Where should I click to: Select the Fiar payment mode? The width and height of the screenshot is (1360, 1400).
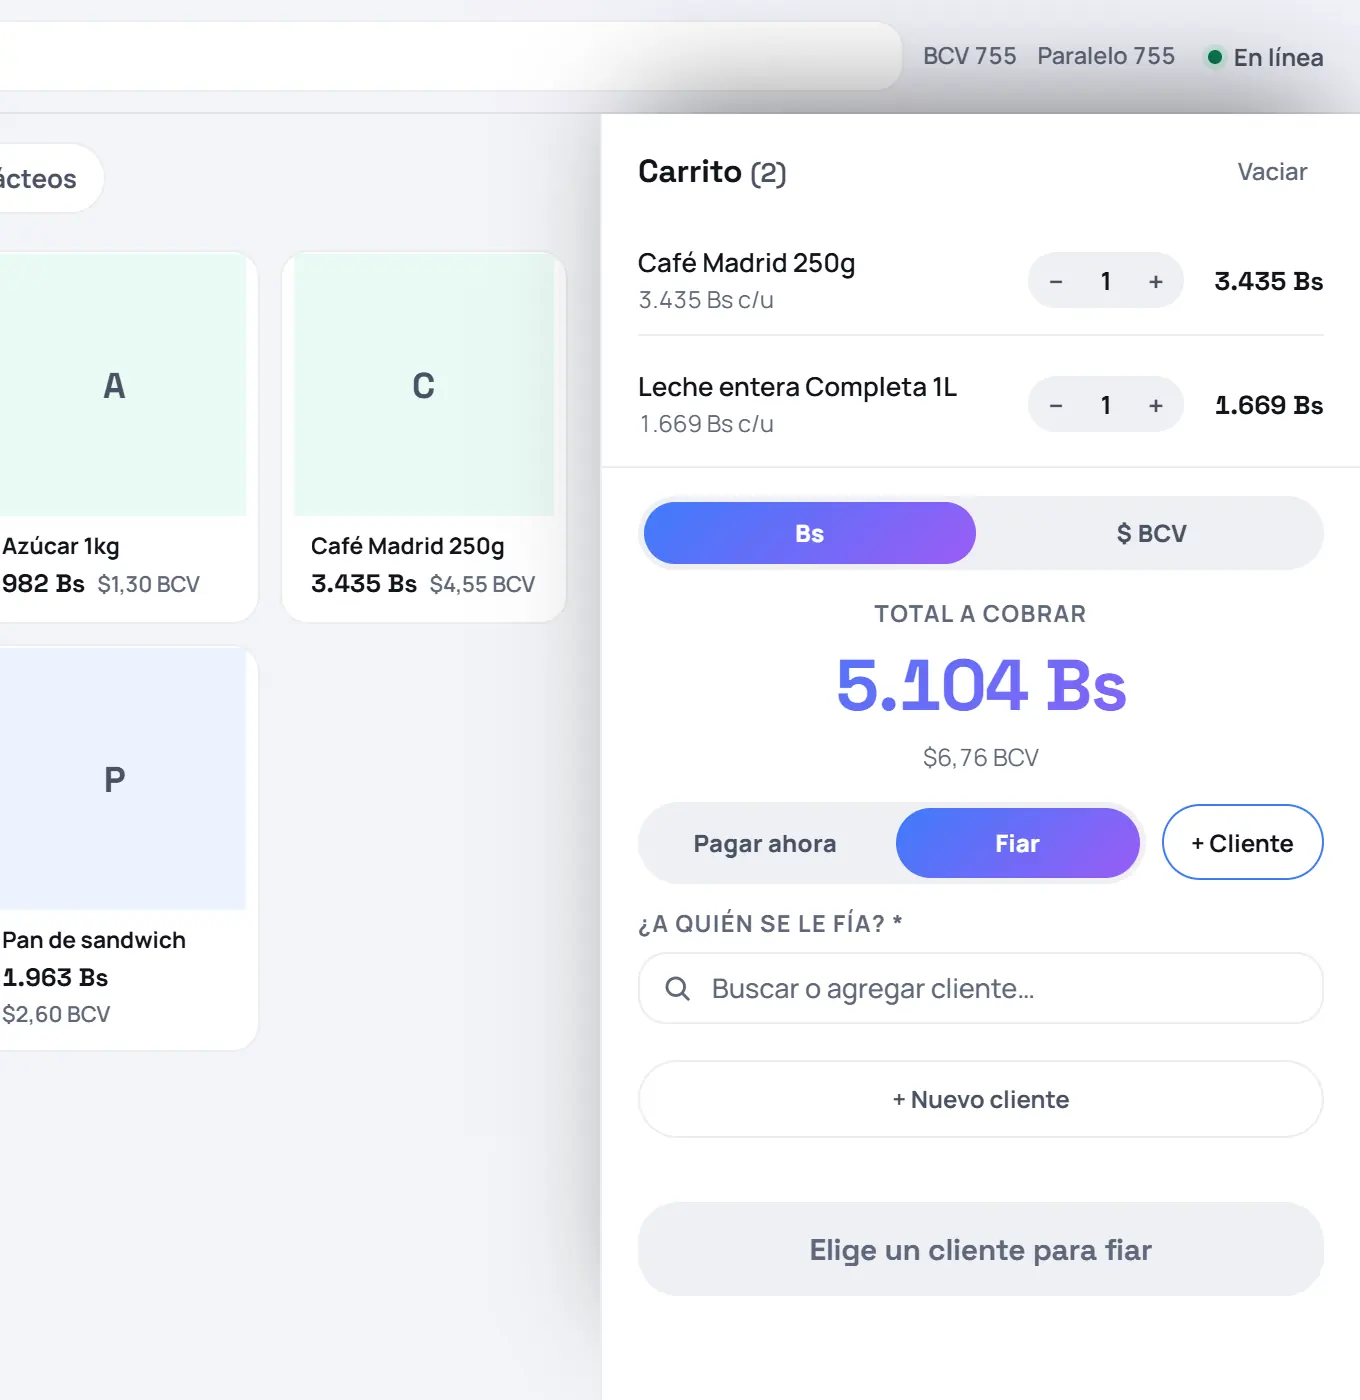[x=1018, y=843]
